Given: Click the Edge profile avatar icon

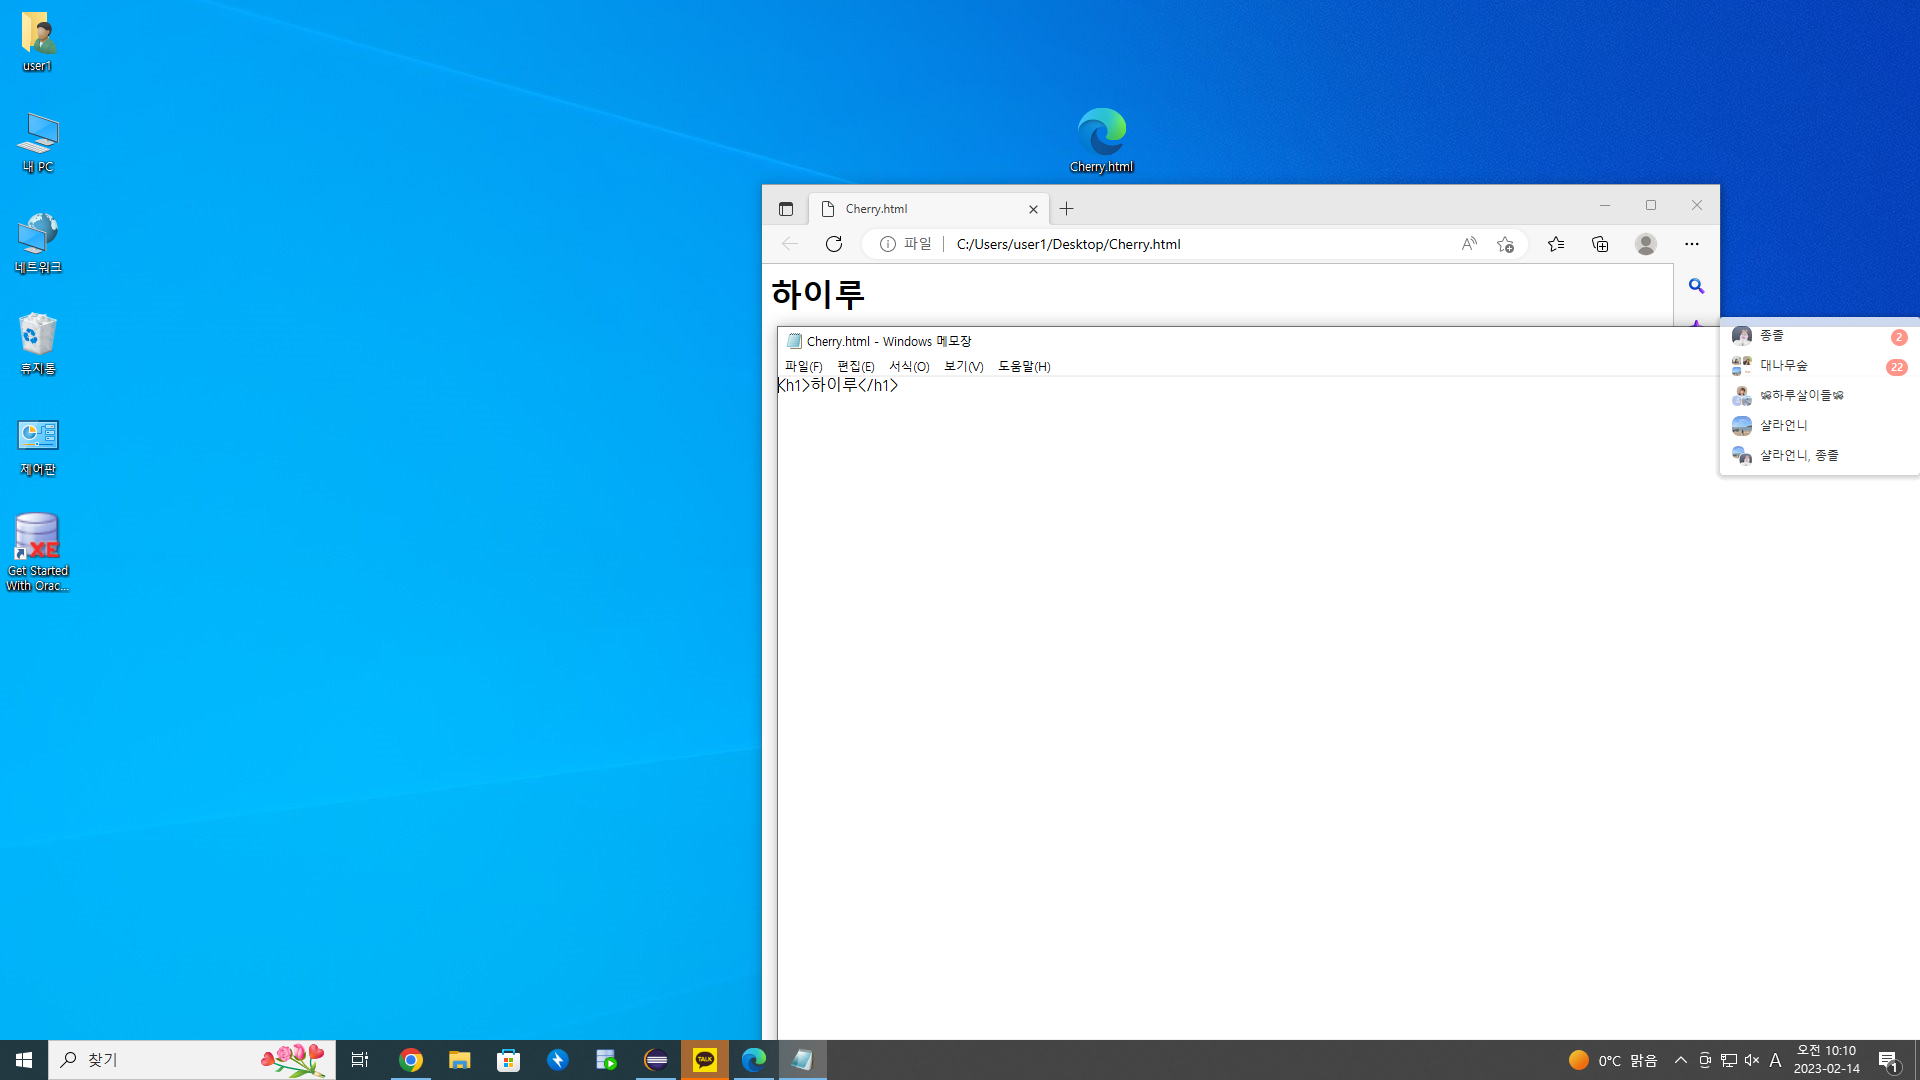Looking at the screenshot, I should [x=1646, y=244].
